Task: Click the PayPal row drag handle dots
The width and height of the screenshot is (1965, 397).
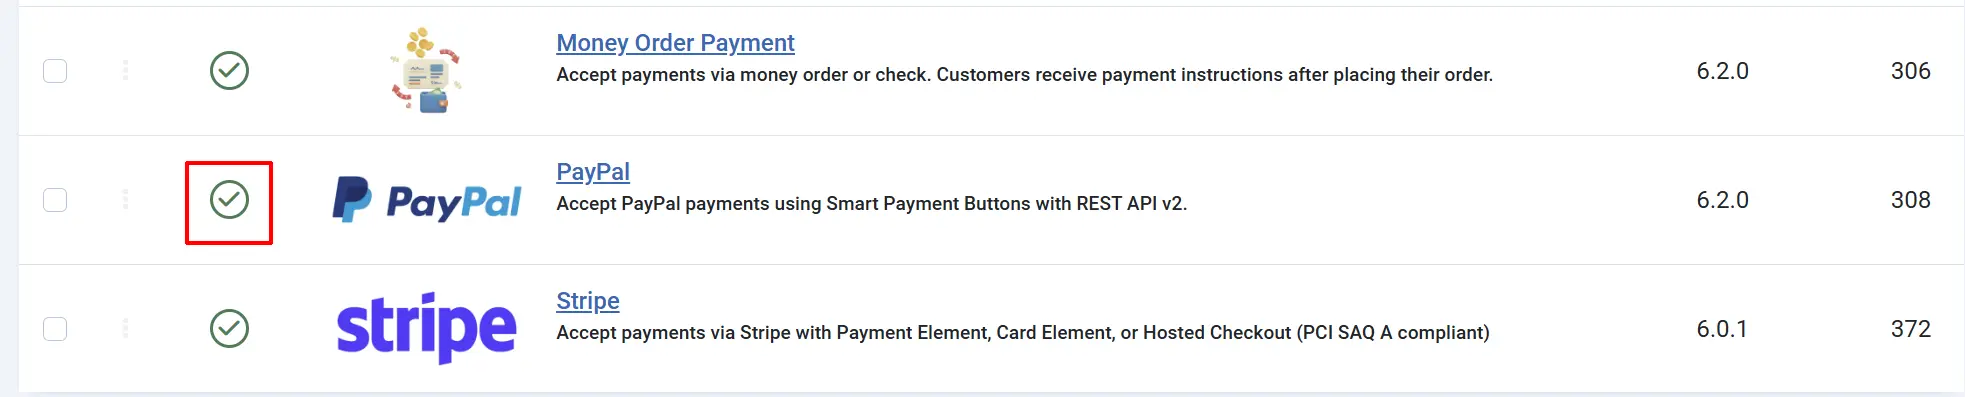Action: 125,199
